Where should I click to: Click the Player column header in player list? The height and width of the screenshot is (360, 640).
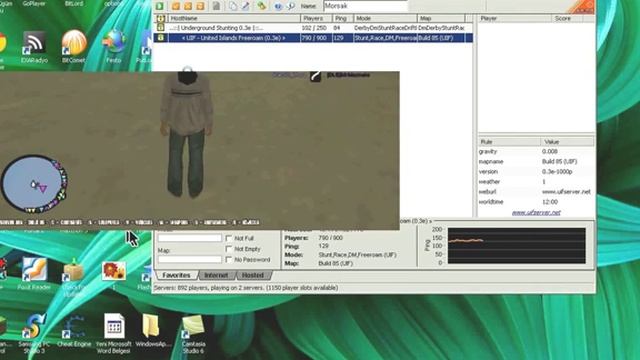(514, 18)
